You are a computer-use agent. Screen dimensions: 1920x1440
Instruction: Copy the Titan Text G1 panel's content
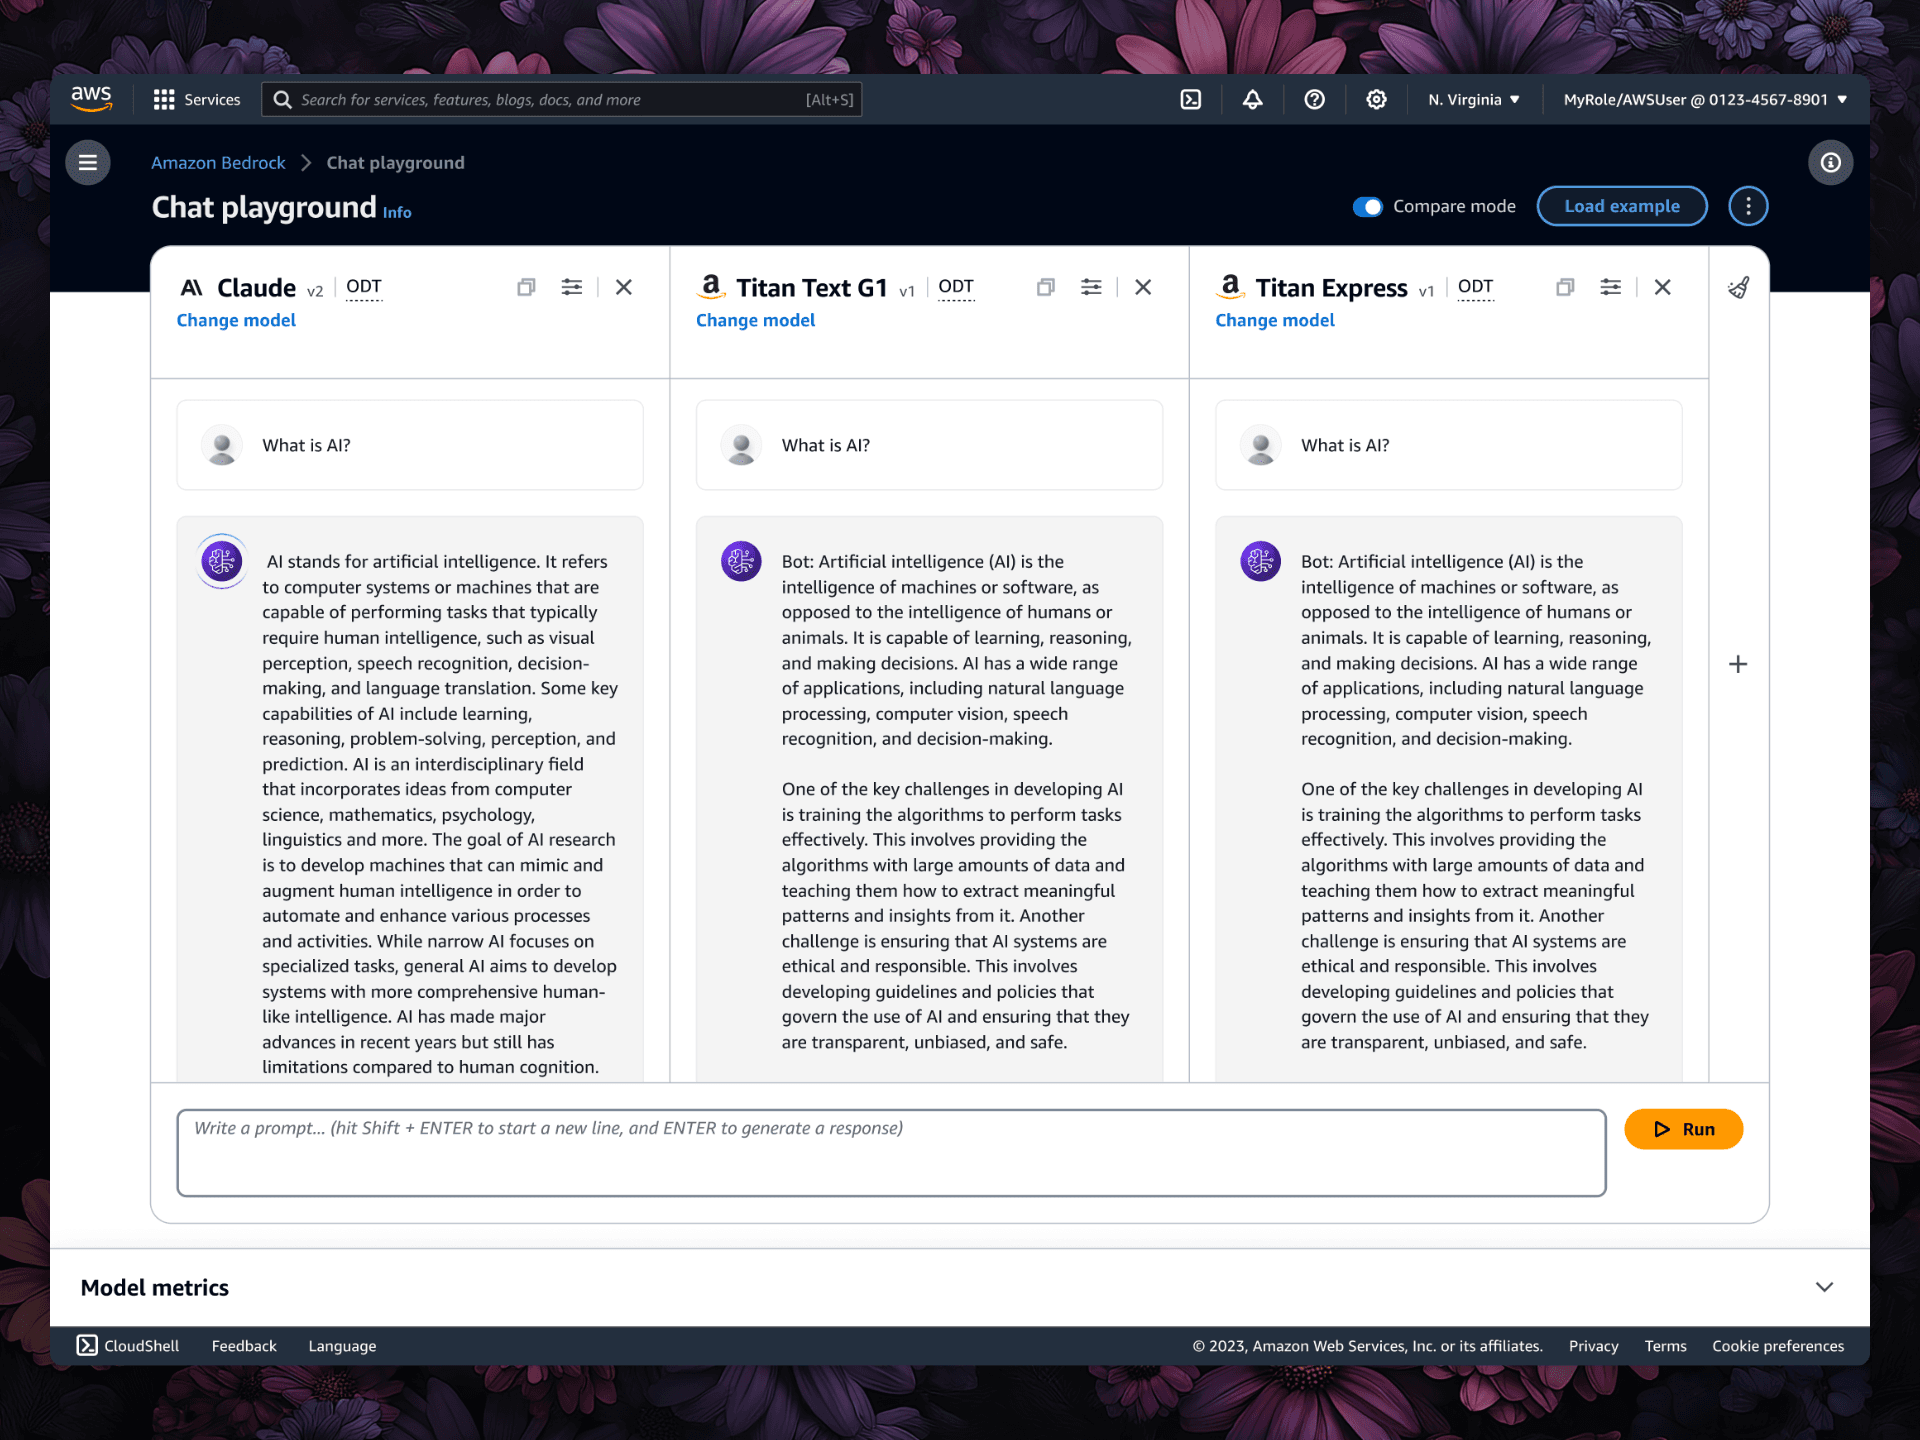tap(1046, 287)
